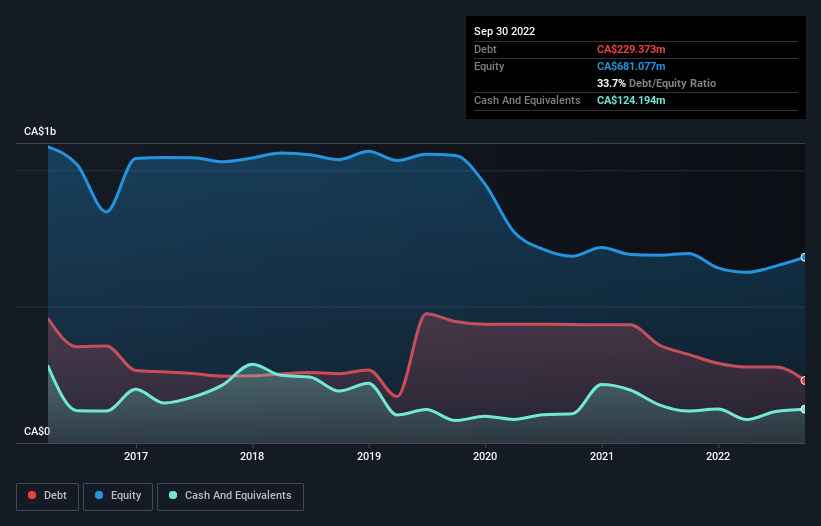Click Cash And Equivalents label in tooltip
This screenshot has width=821, height=526.
pos(527,100)
